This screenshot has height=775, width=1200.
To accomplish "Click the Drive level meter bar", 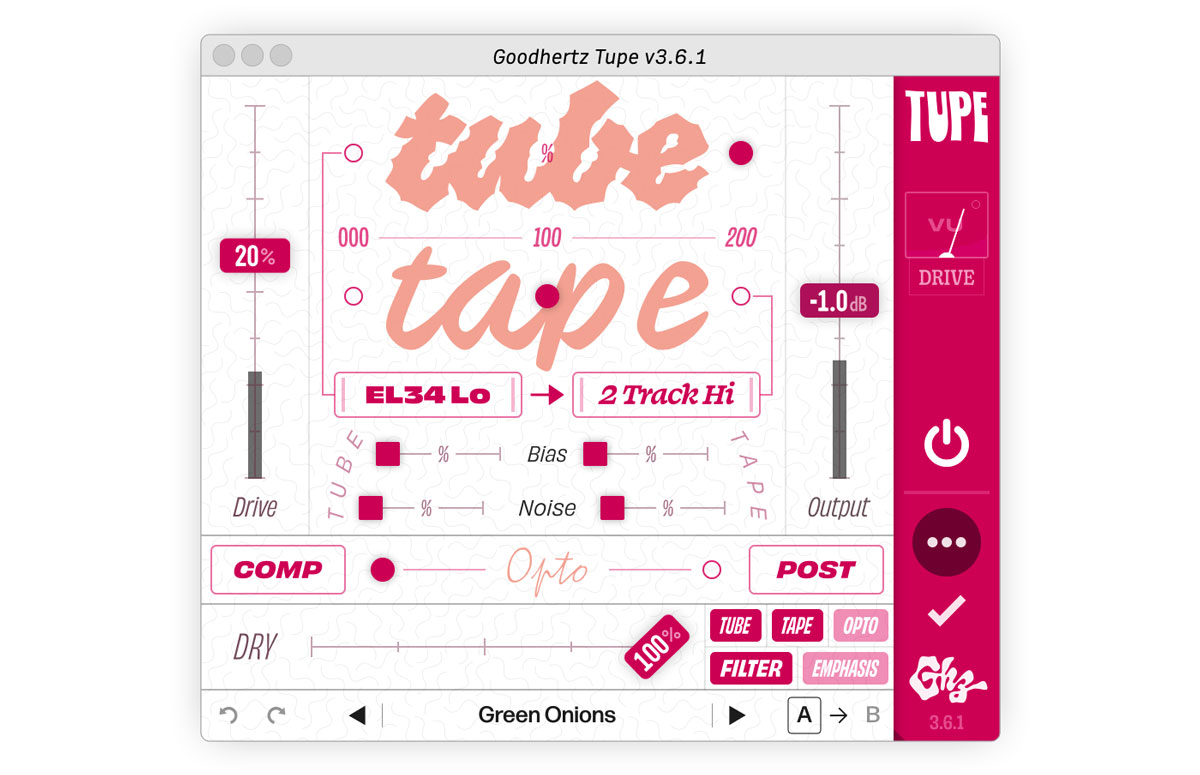I will (x=255, y=425).
